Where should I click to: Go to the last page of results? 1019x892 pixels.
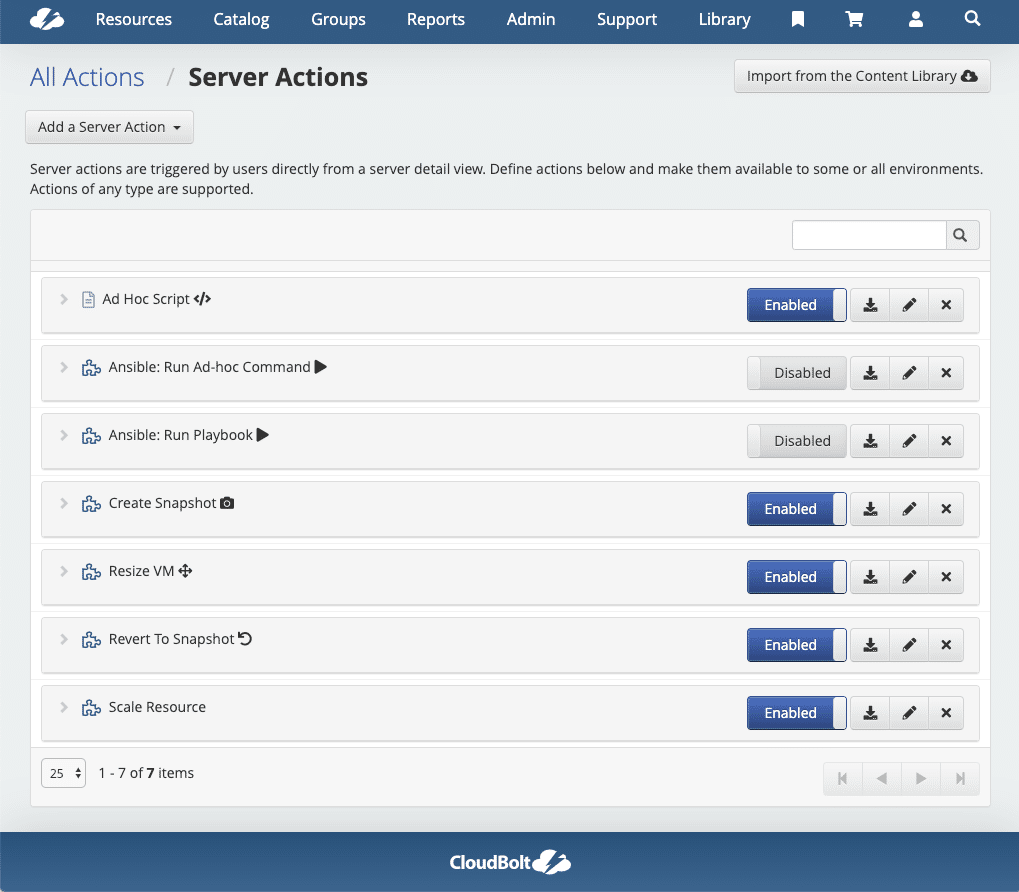[x=960, y=778]
